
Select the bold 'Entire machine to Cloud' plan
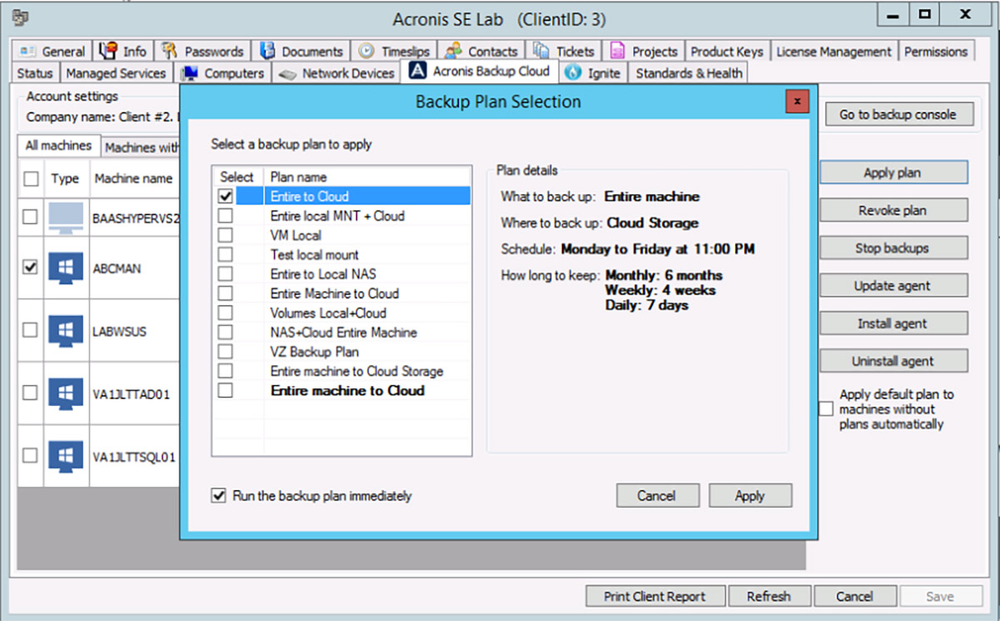tap(341, 390)
